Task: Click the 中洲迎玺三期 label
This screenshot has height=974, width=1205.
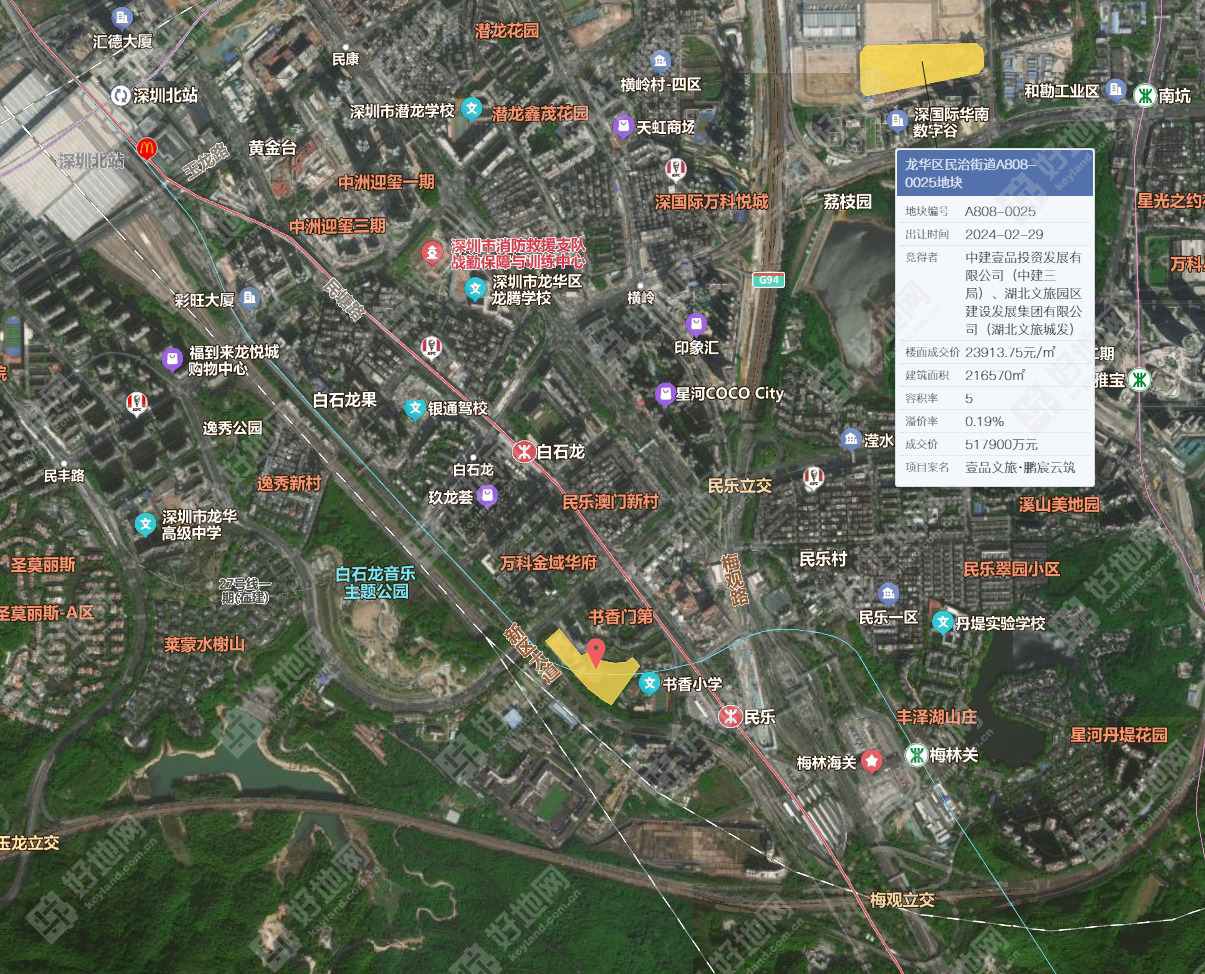Action: 337,226
